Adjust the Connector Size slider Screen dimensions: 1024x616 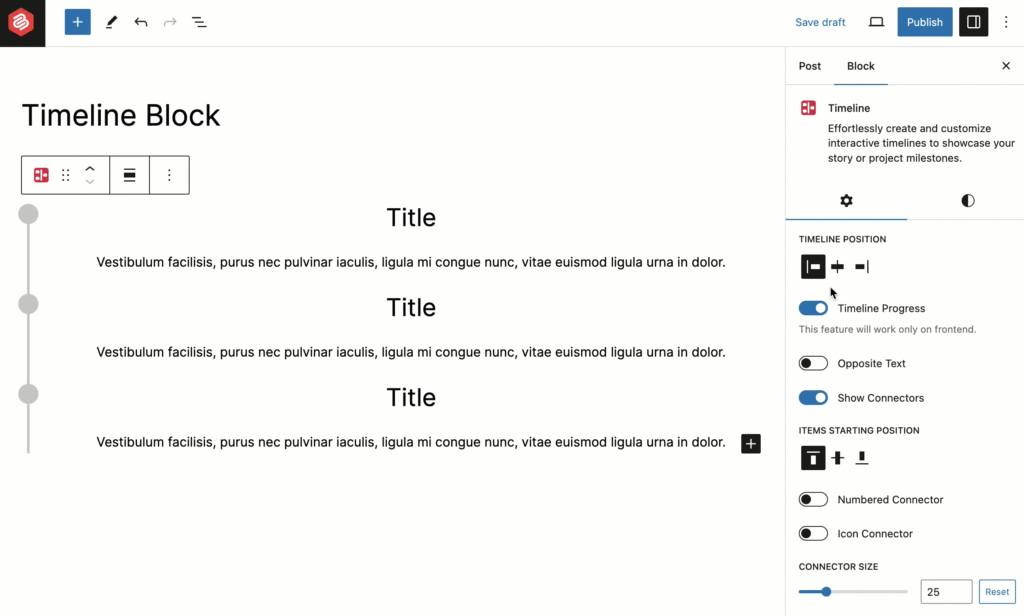[x=825, y=591]
